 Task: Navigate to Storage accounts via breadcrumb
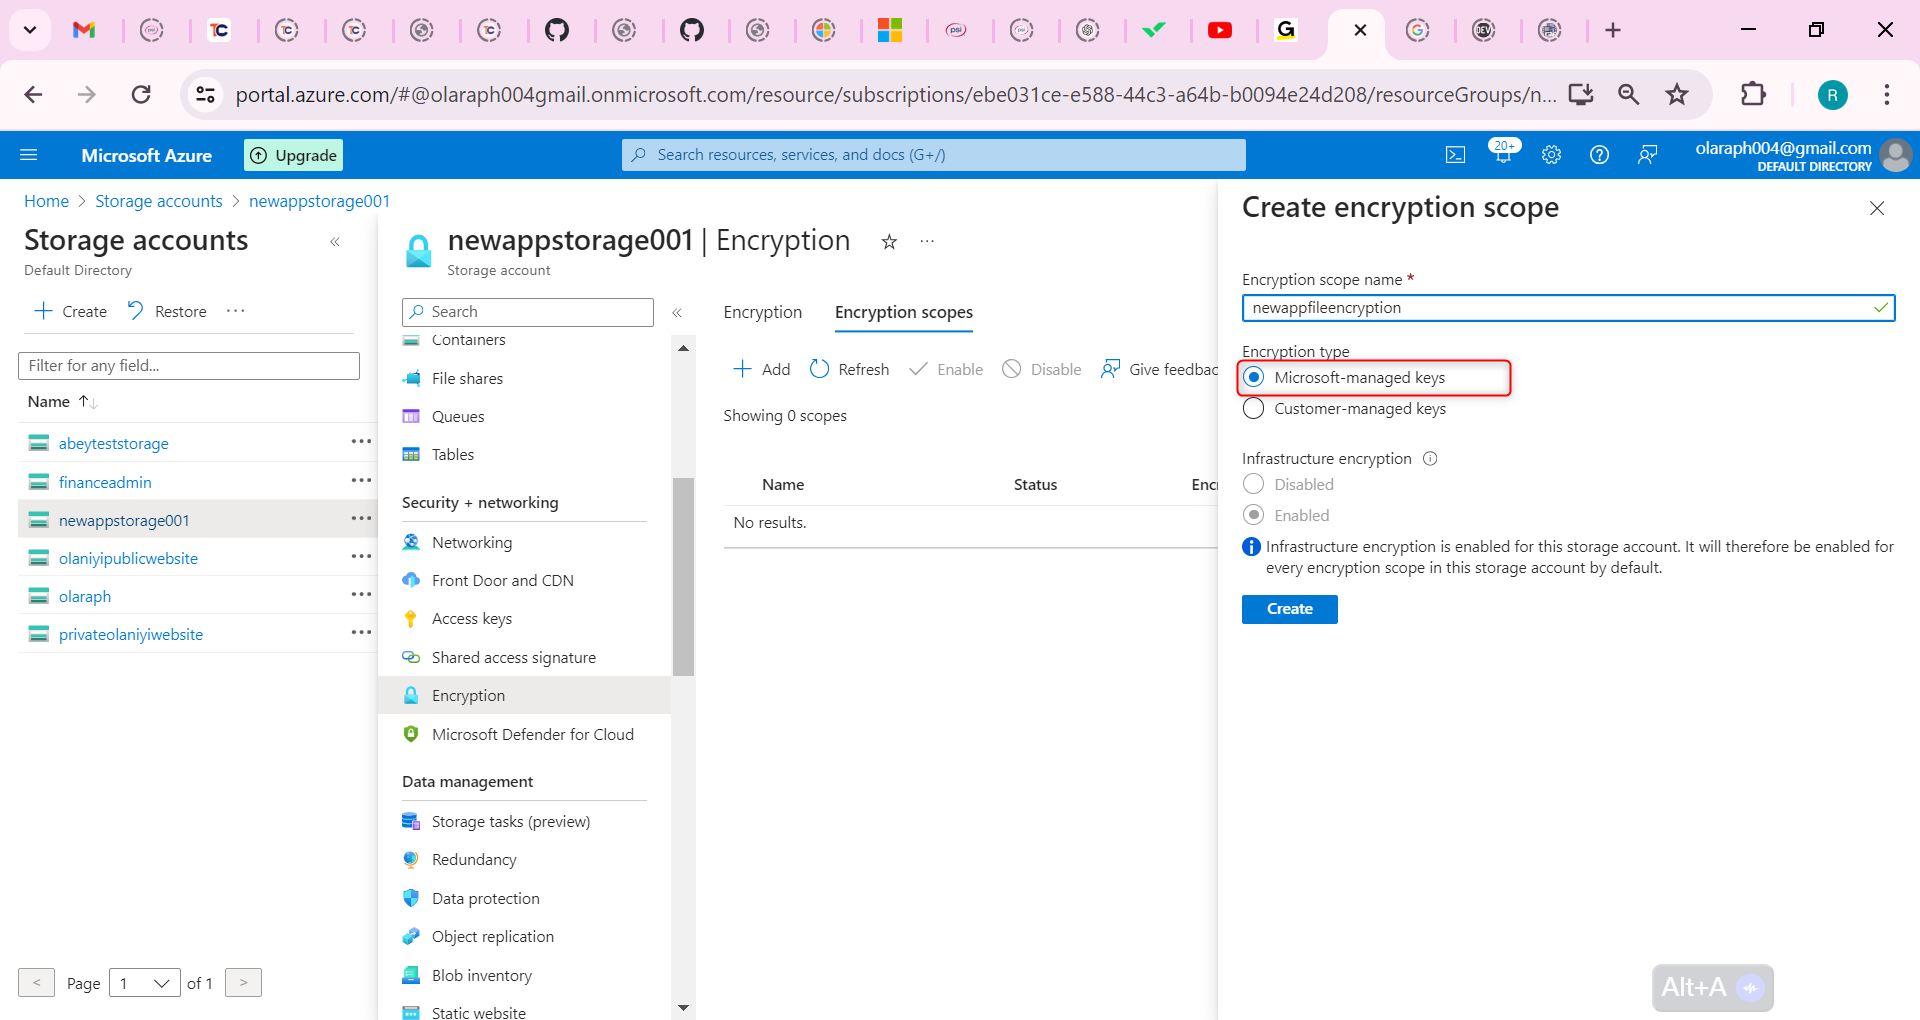click(x=158, y=201)
